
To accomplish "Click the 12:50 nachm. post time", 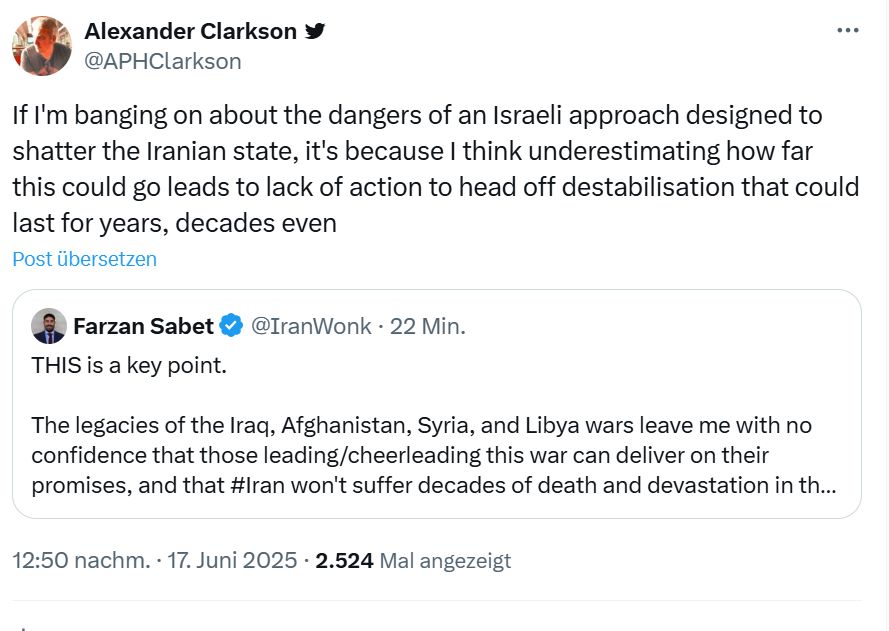I will click(81, 561).
